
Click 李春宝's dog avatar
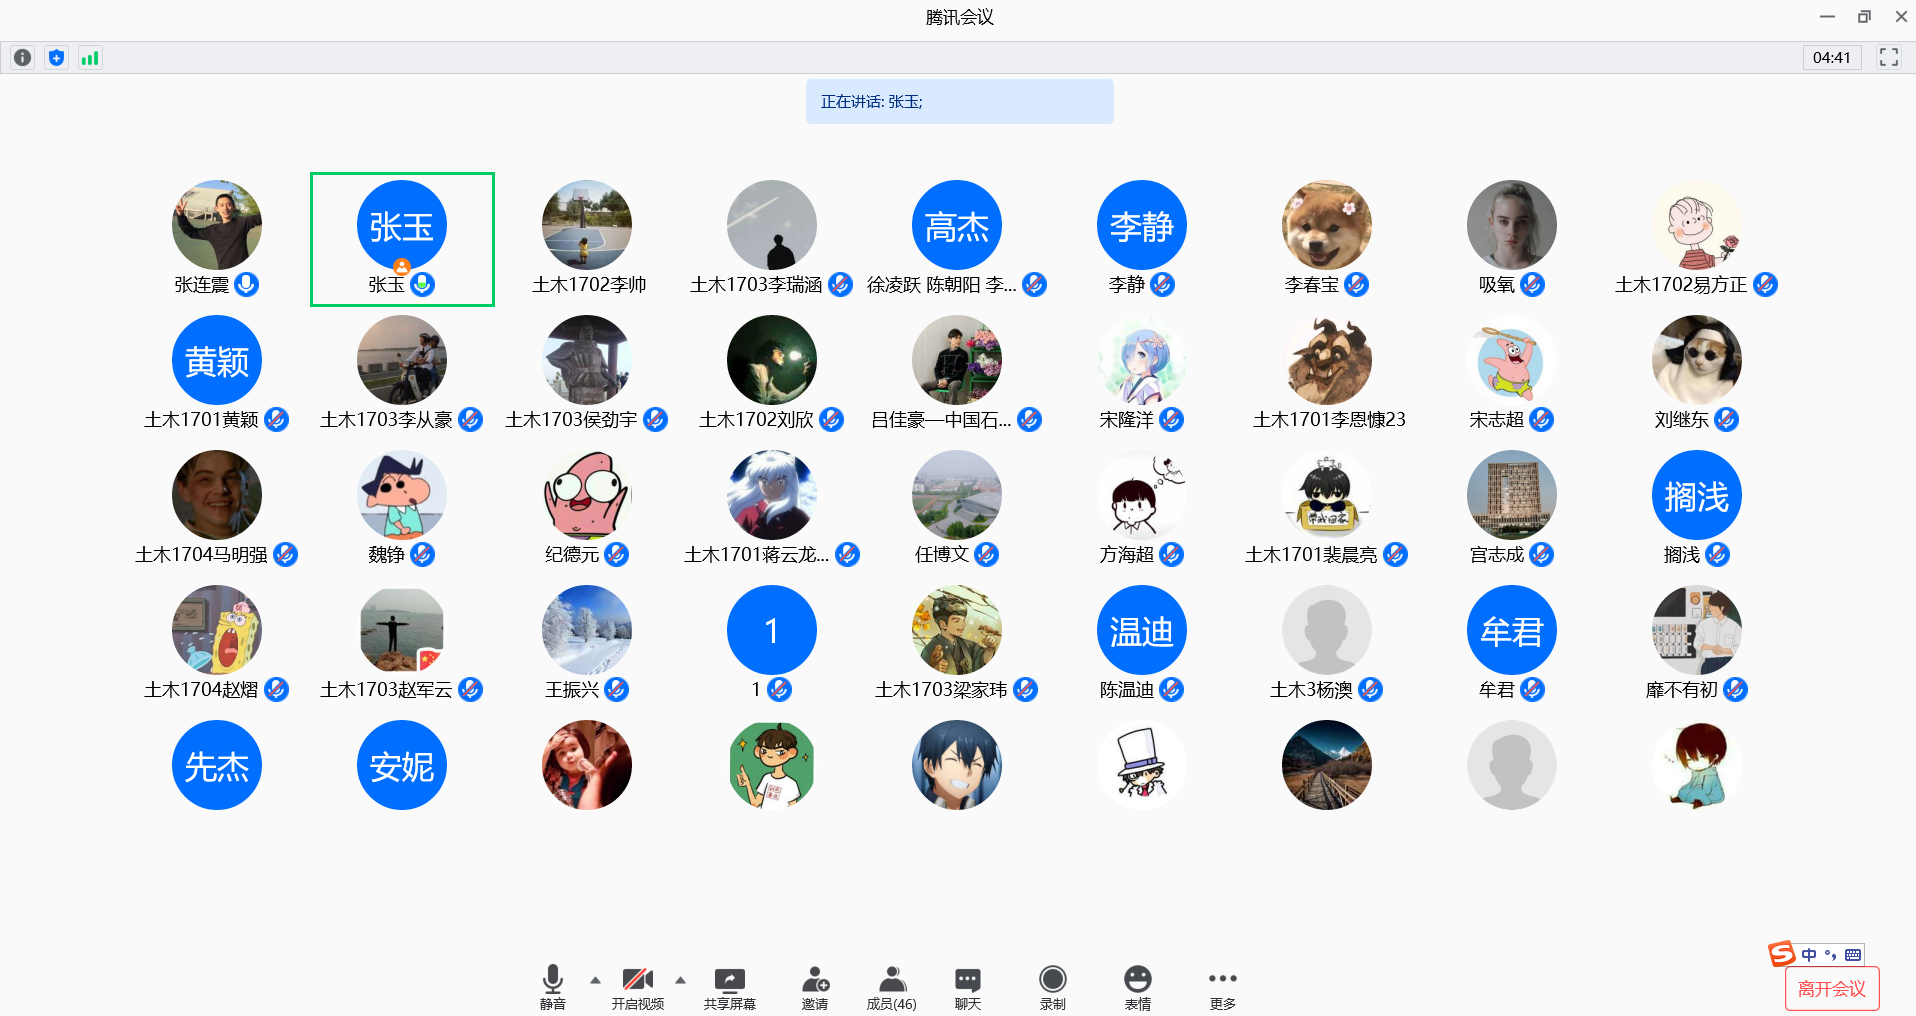click(1326, 225)
